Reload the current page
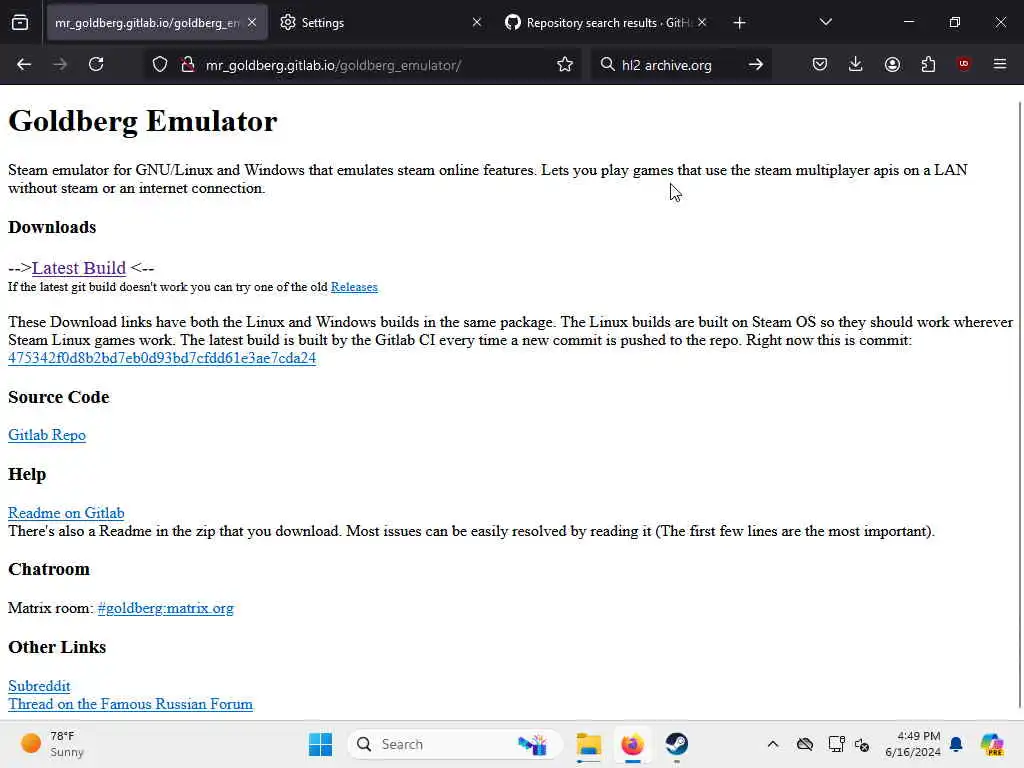The image size is (1024, 768). click(x=96, y=65)
